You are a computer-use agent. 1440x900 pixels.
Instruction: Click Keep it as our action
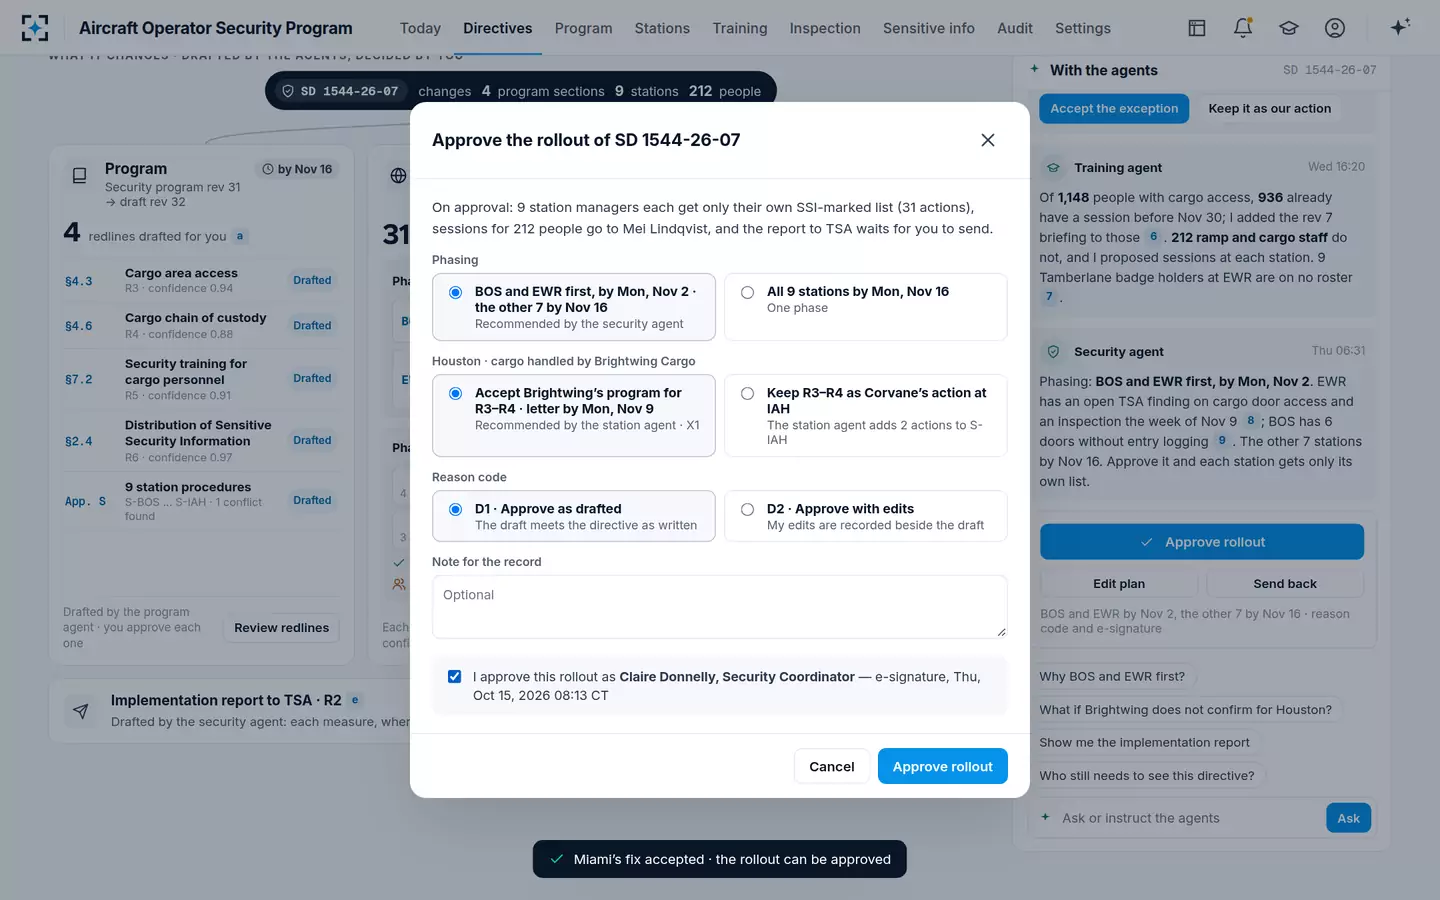1270,109
